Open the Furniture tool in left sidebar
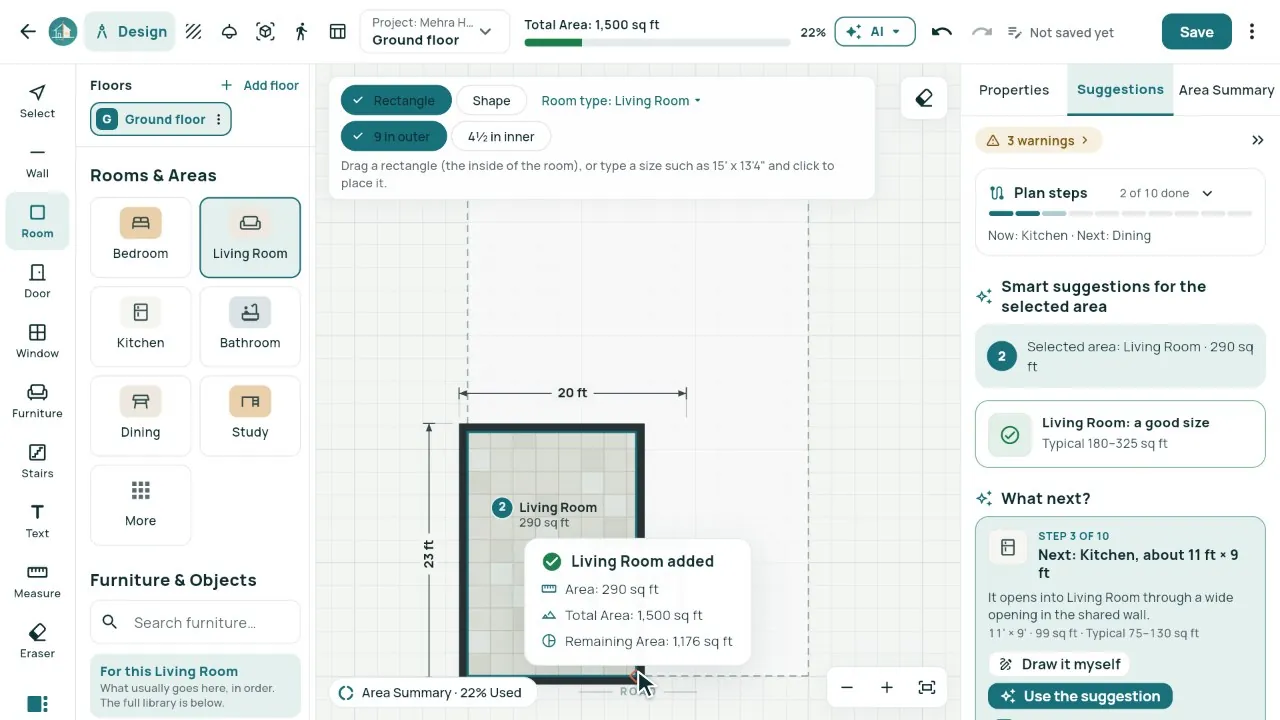The image size is (1280, 720). click(x=37, y=402)
